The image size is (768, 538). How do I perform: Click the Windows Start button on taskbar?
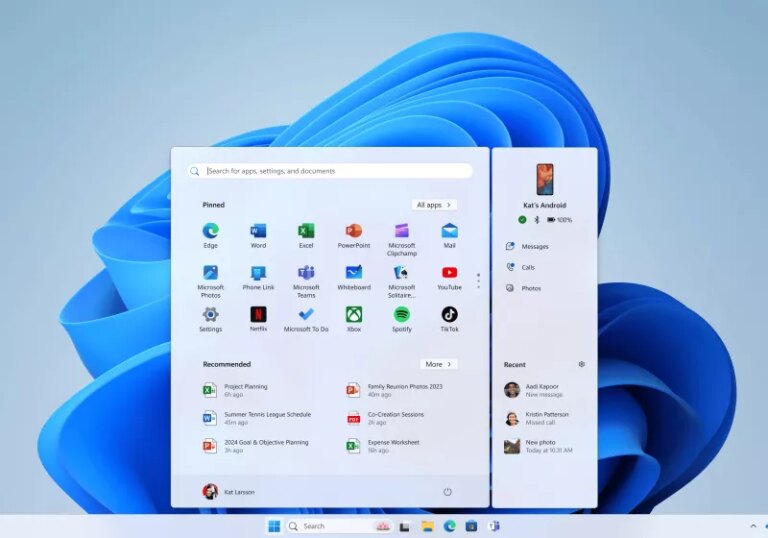pyautogui.click(x=273, y=526)
